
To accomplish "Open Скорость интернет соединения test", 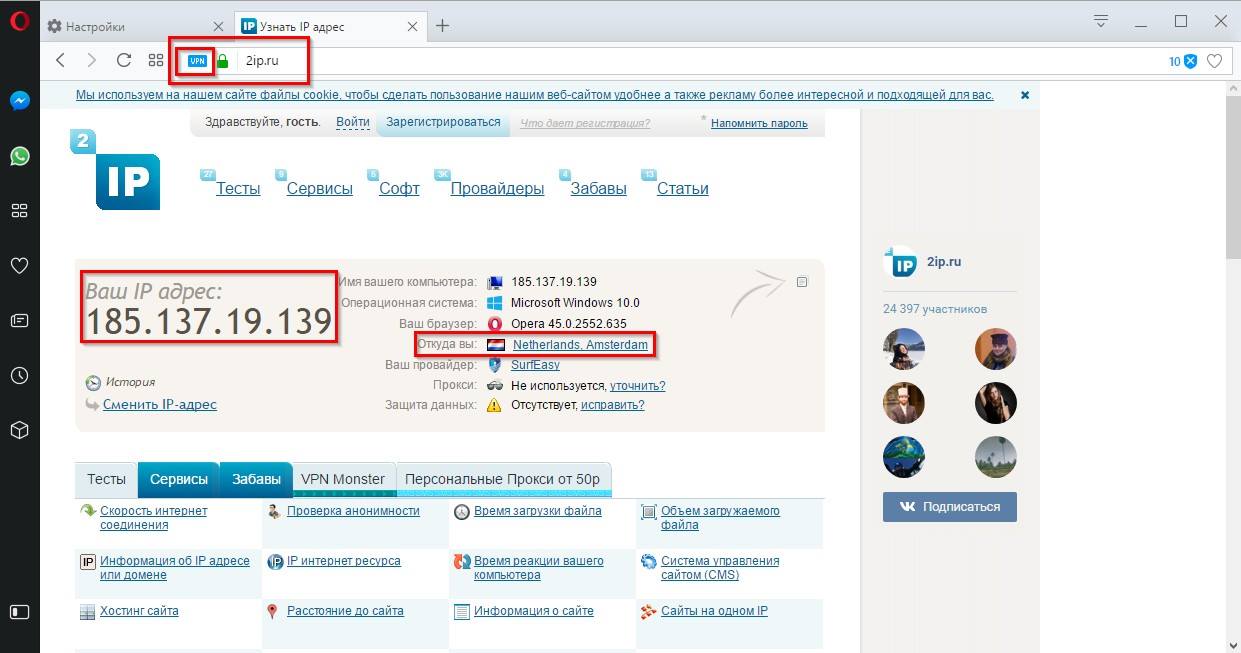I will tap(154, 518).
